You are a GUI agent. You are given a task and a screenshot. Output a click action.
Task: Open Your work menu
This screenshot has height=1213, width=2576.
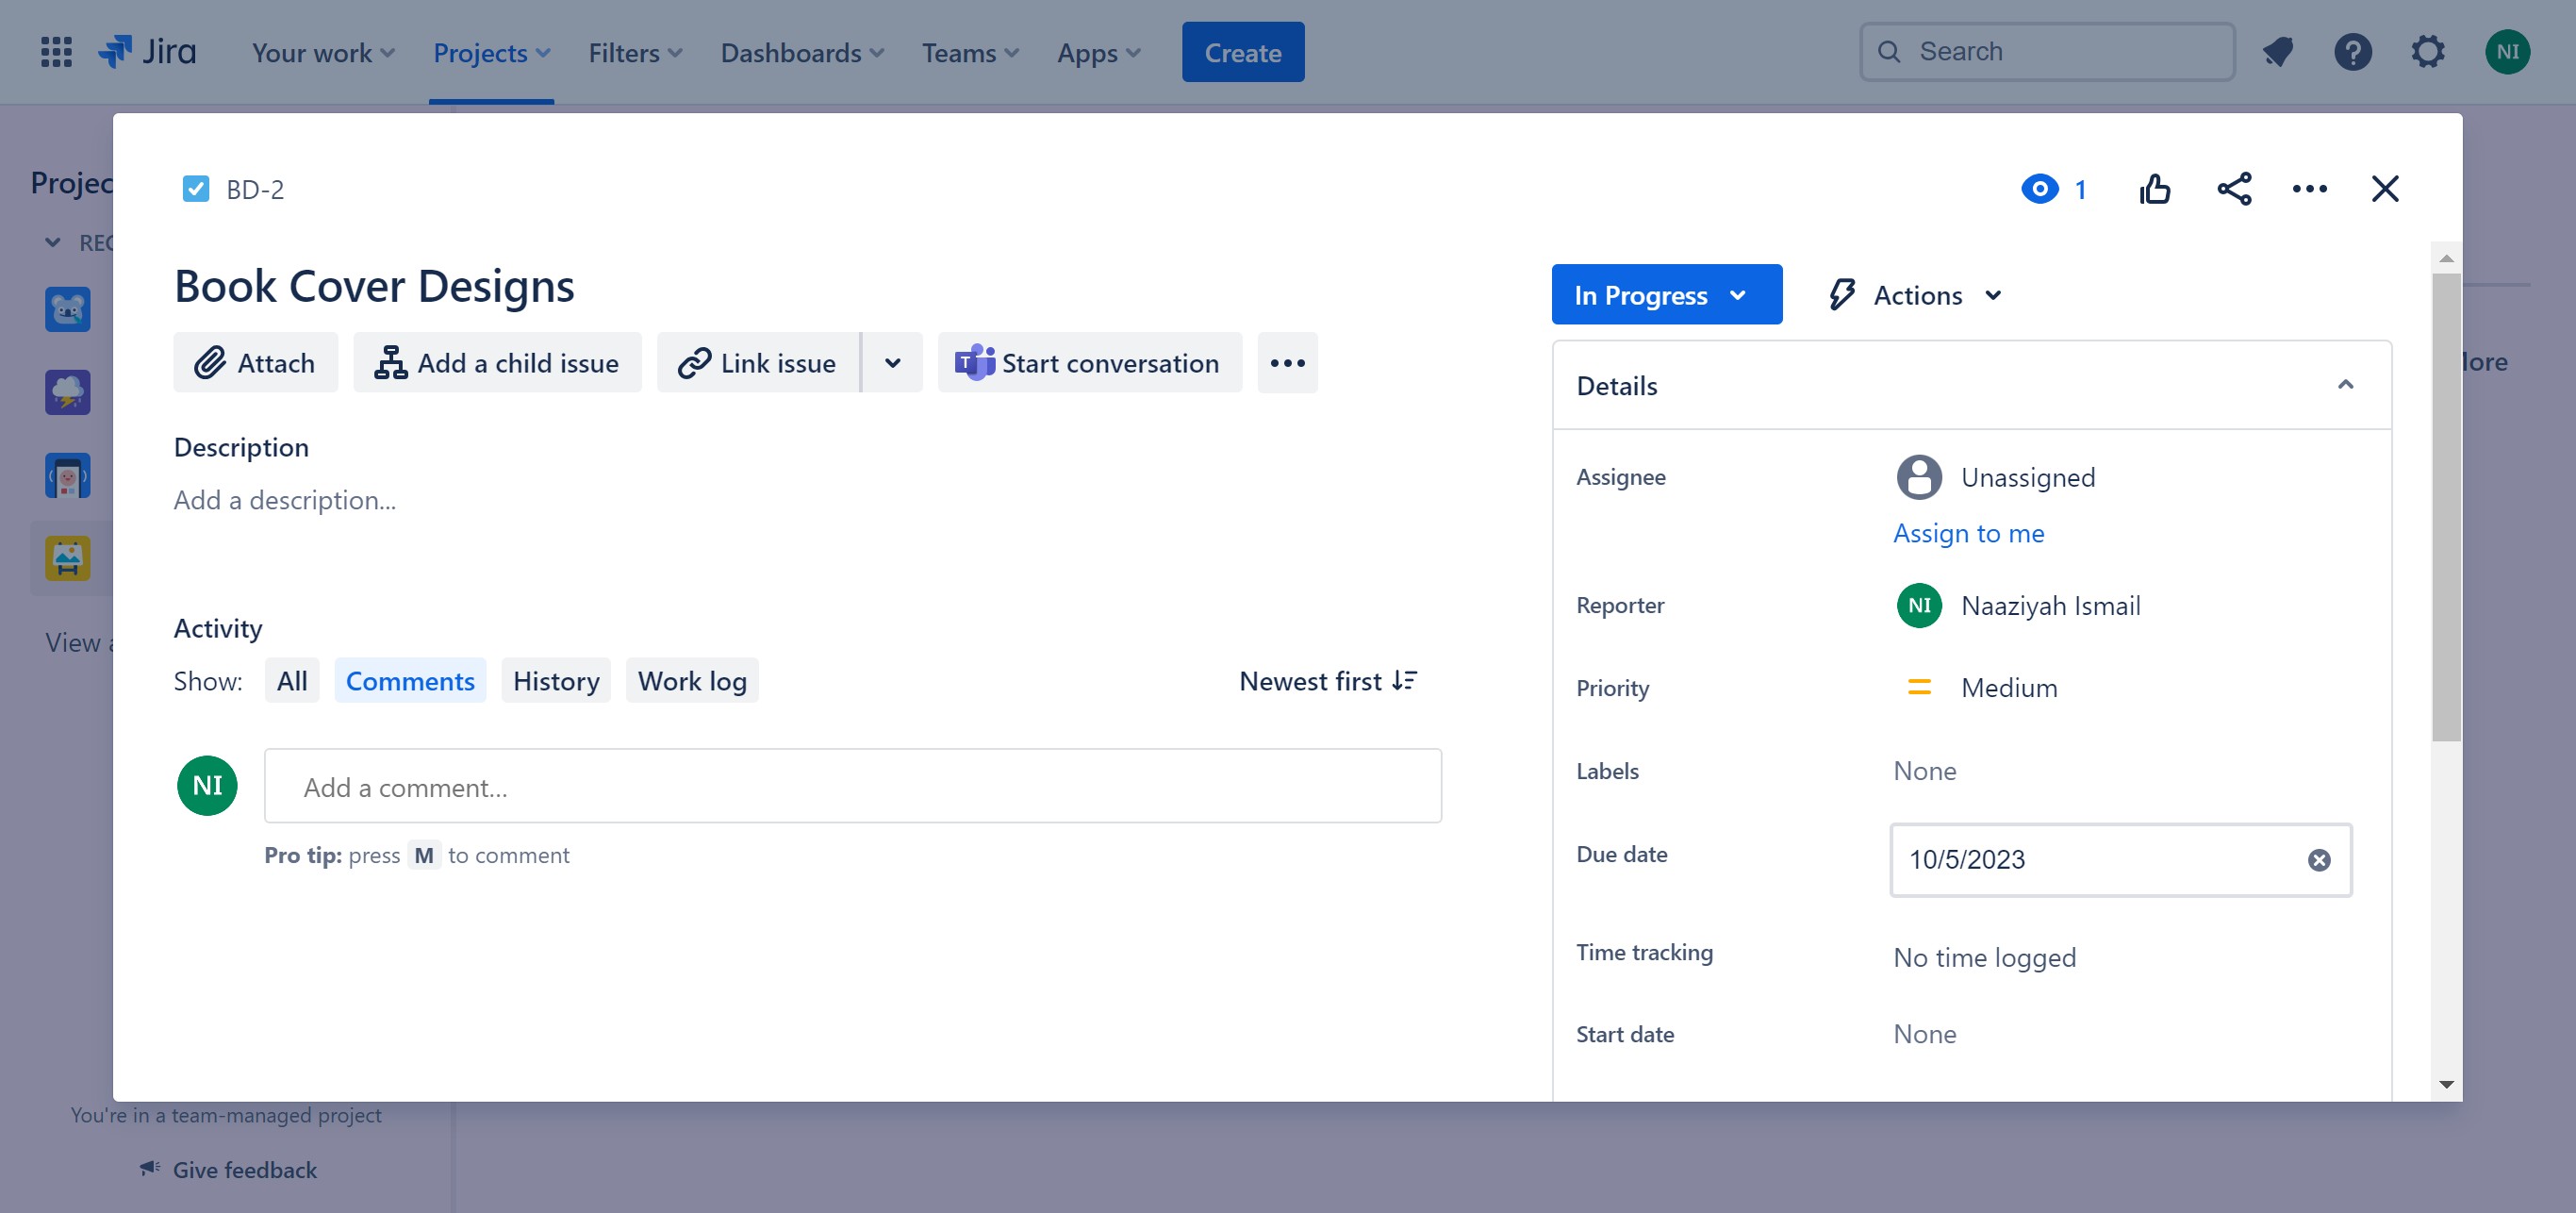click(323, 52)
